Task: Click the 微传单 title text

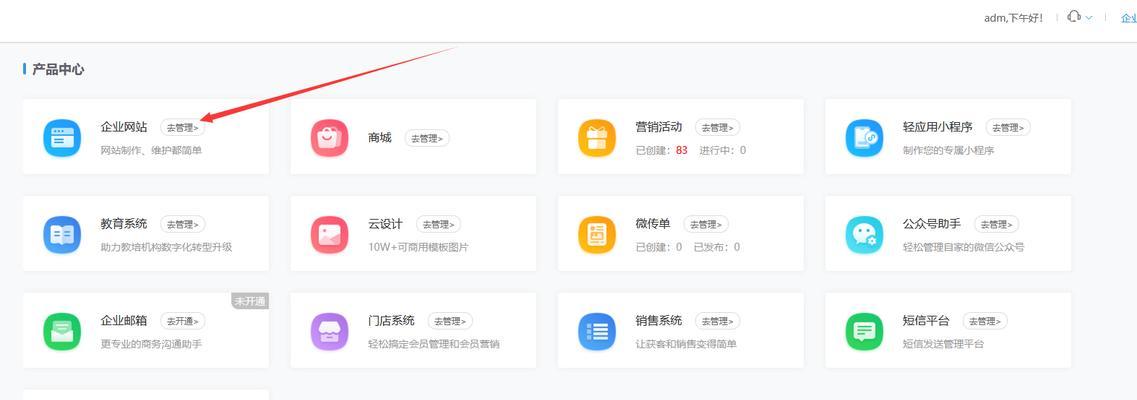Action: click(x=653, y=224)
